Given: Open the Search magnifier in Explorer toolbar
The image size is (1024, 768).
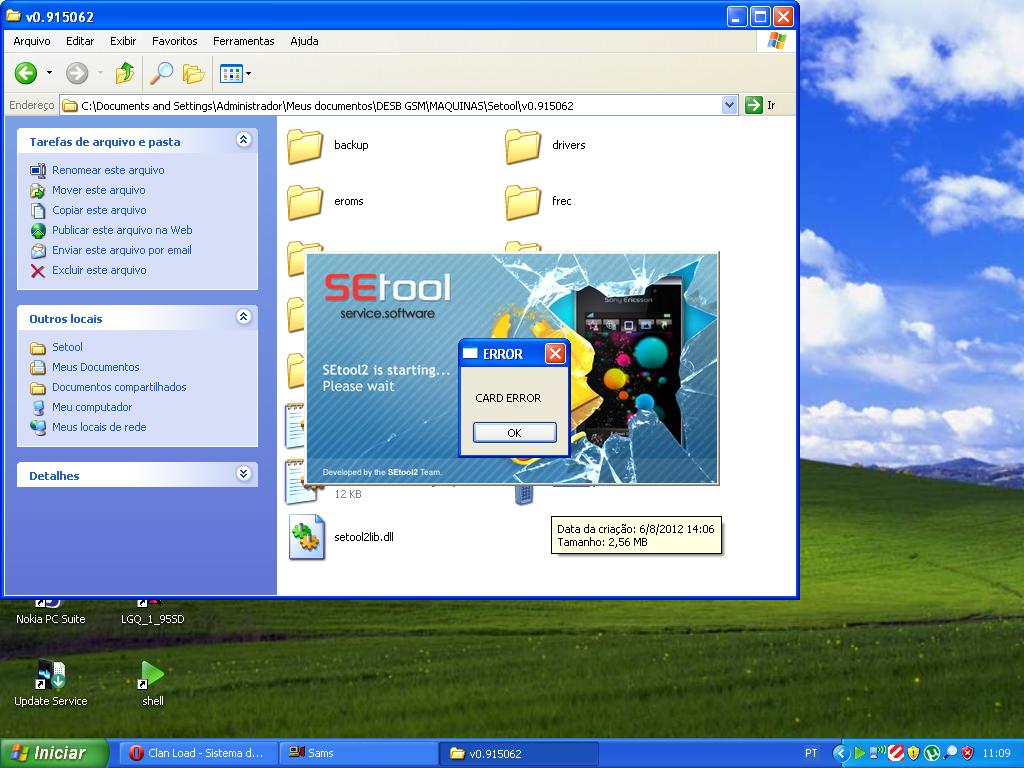Looking at the screenshot, I should coord(161,73).
